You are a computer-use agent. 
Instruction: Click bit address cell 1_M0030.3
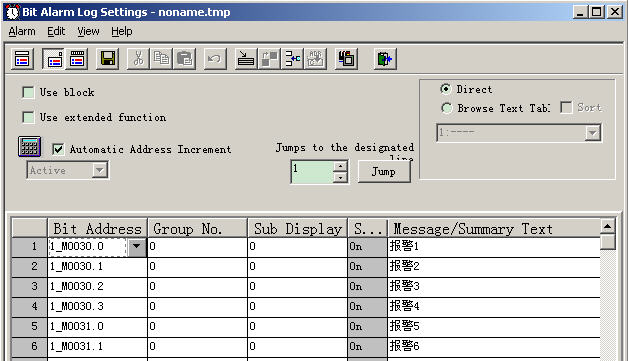pyautogui.click(x=97, y=307)
